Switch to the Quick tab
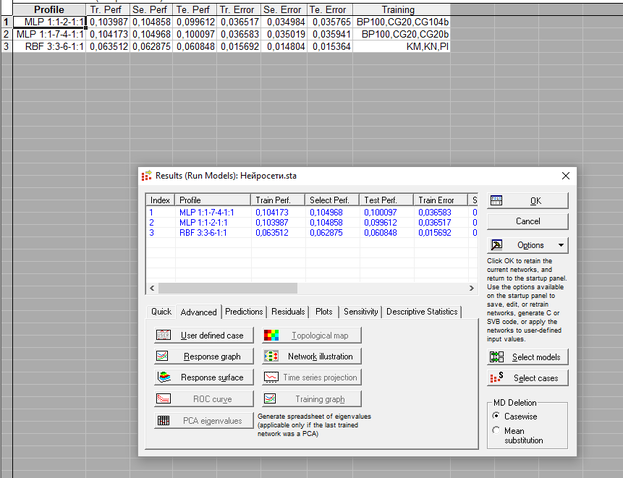The image size is (623, 478). (x=162, y=312)
